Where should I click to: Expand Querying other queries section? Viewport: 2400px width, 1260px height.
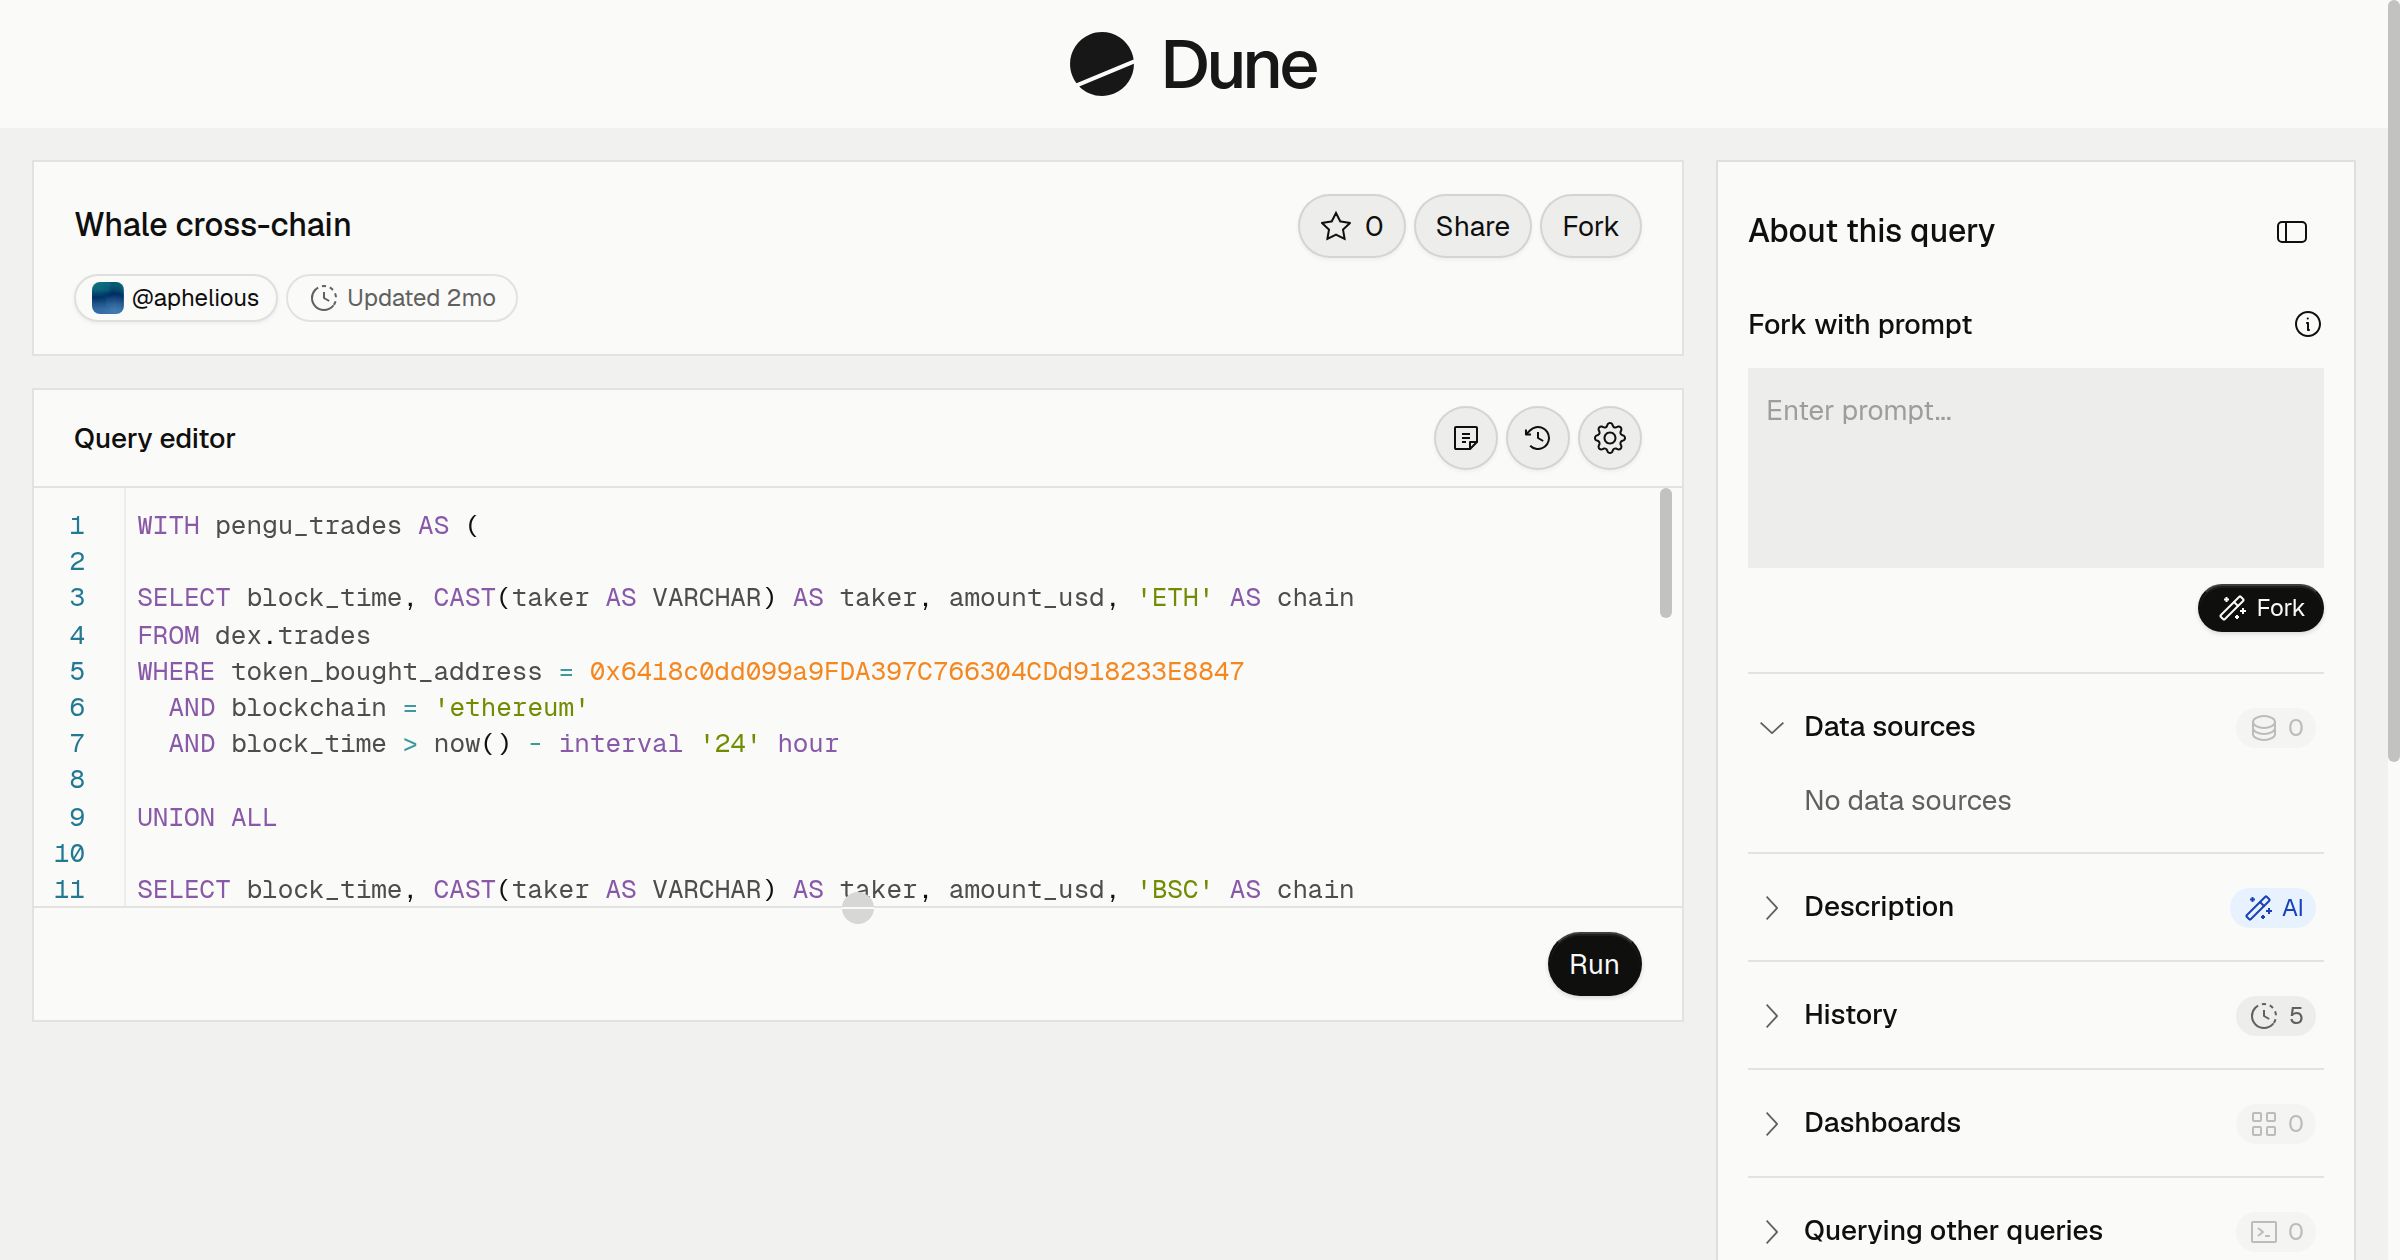1771,1231
